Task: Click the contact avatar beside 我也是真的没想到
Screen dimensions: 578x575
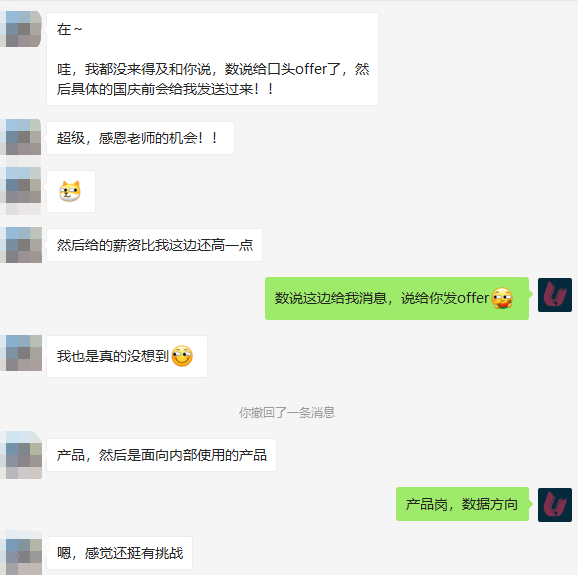Action: [21, 353]
